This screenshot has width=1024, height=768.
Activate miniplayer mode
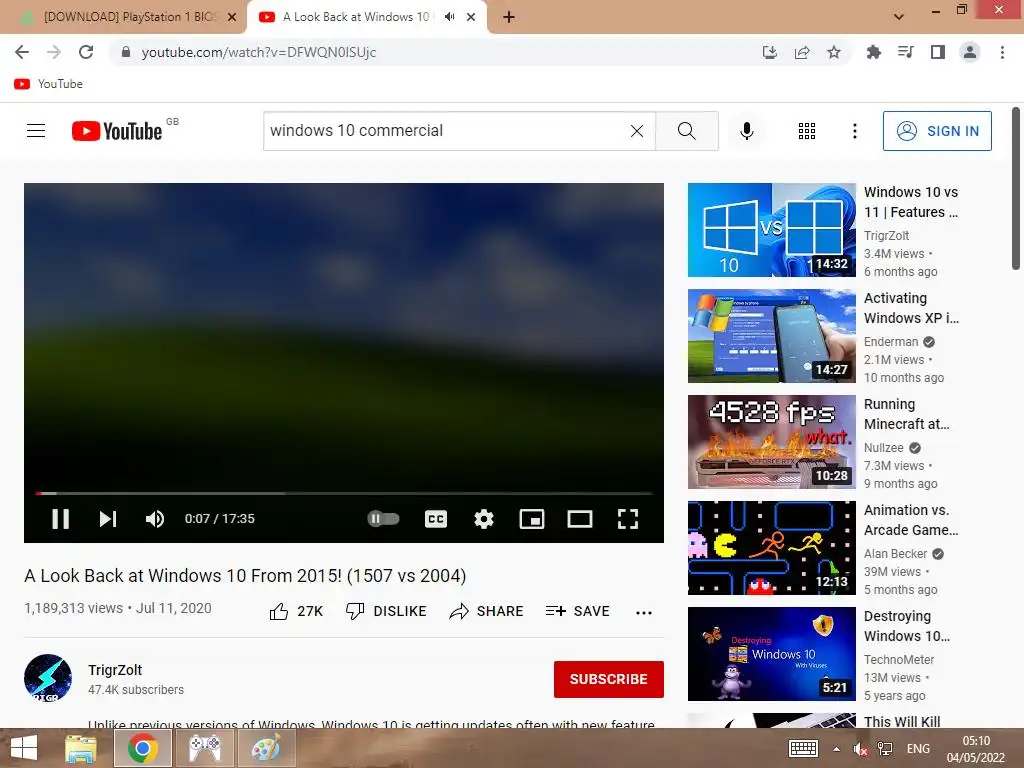532,519
